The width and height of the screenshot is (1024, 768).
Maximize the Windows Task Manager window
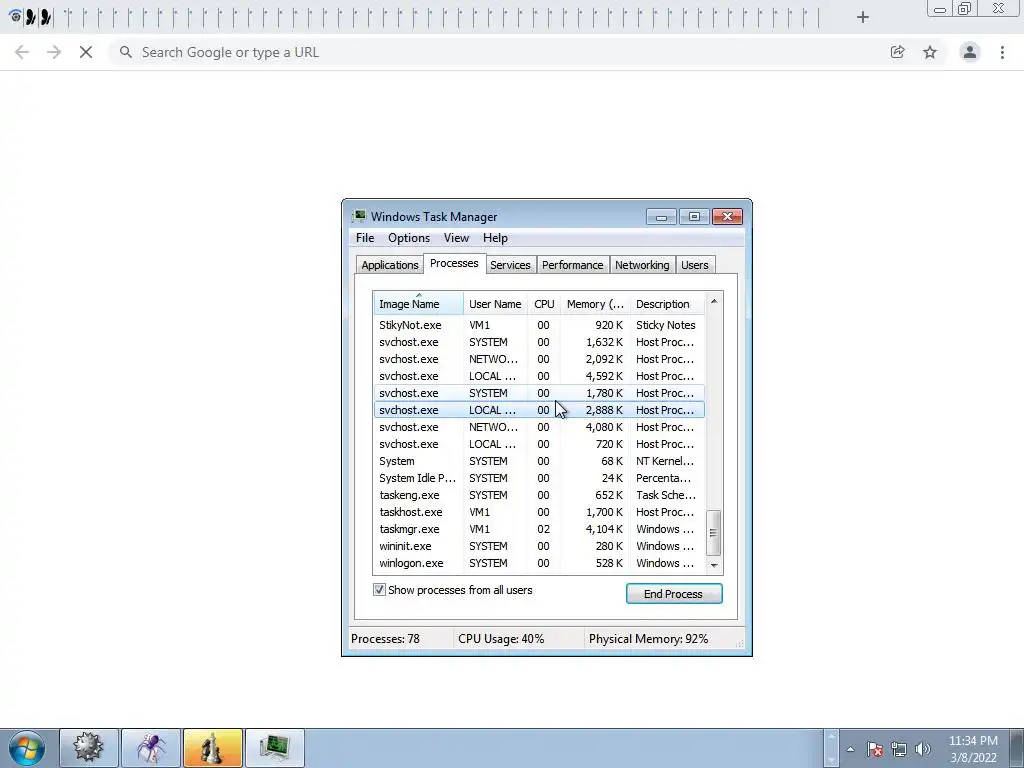point(694,216)
